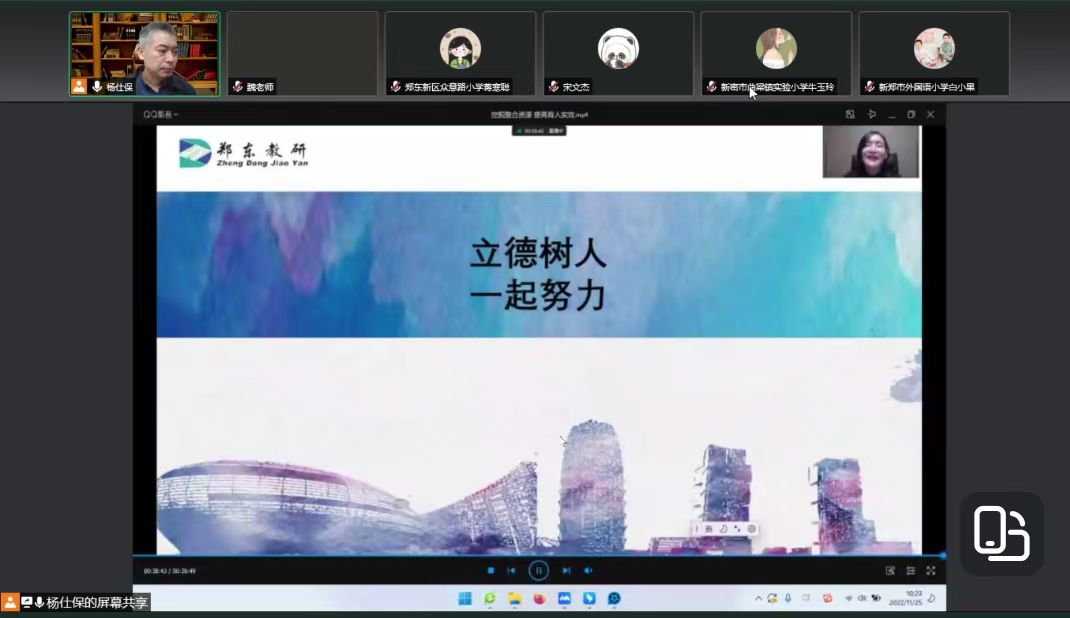Open the player playlist icon
The width and height of the screenshot is (1070, 618).
[910, 570]
